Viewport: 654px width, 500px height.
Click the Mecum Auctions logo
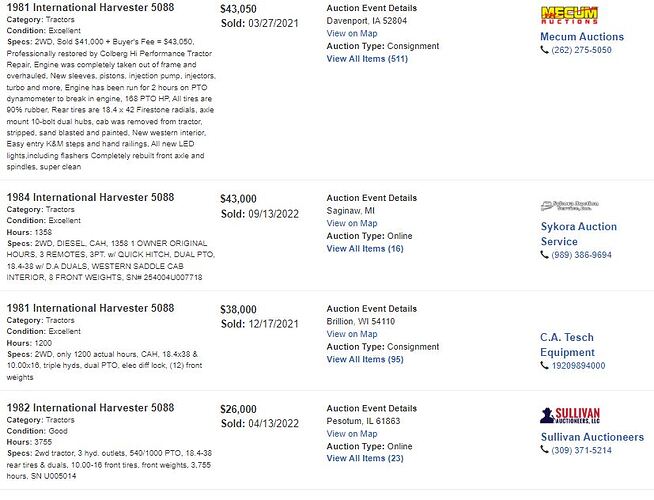(x=569, y=15)
